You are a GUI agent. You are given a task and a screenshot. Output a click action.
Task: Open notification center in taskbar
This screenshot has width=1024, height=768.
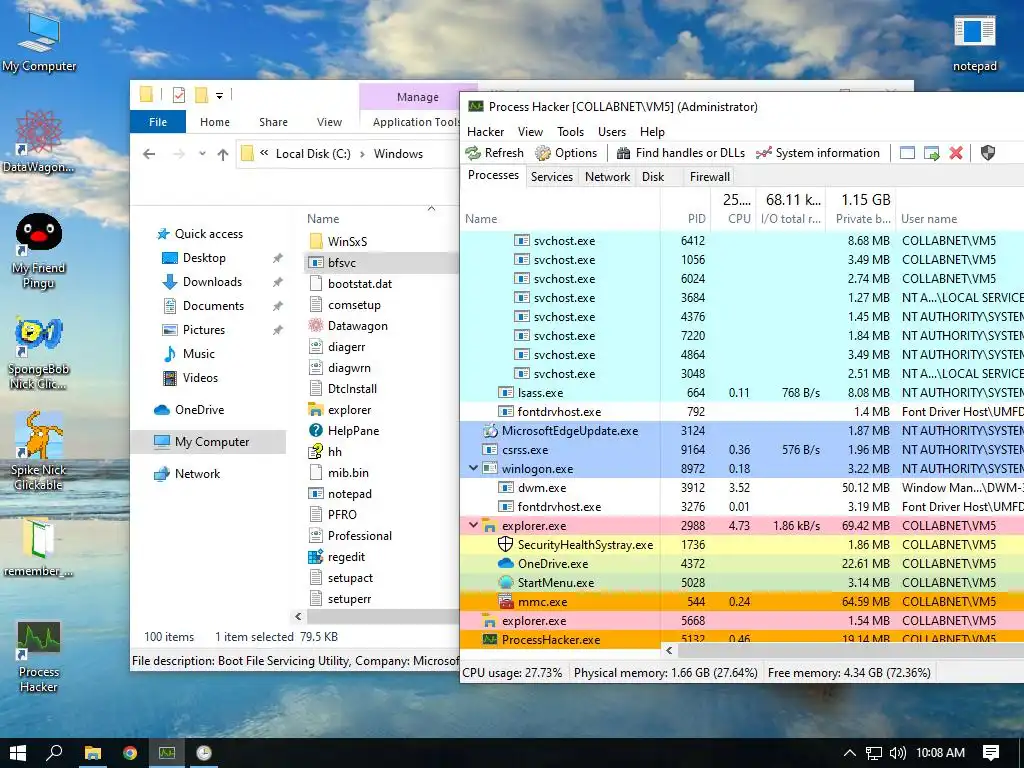click(x=991, y=753)
